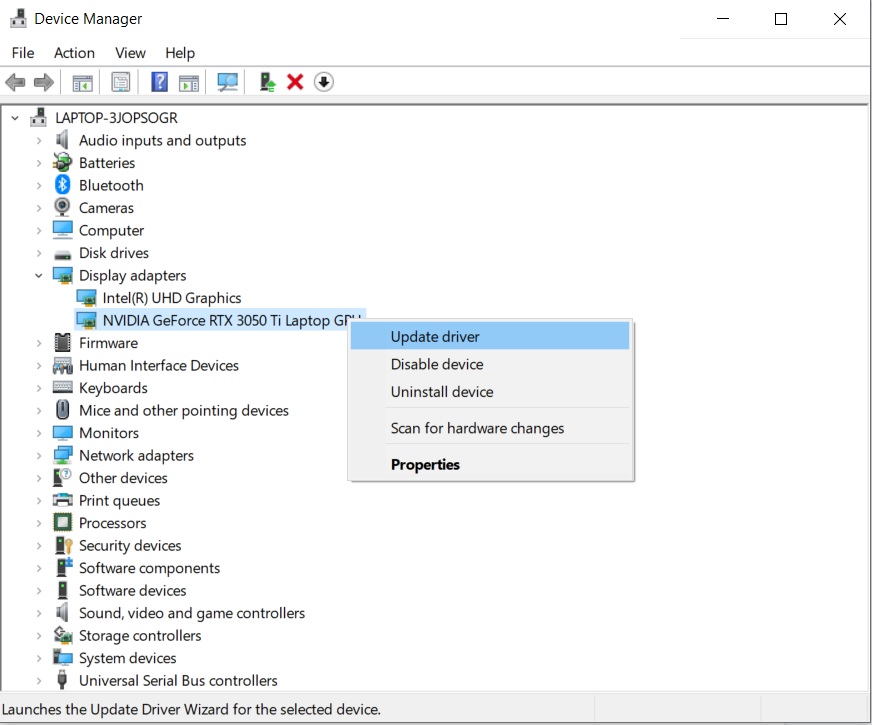The width and height of the screenshot is (872, 725).
Task: Expand the Monitors category arrow
Action: click(38, 433)
